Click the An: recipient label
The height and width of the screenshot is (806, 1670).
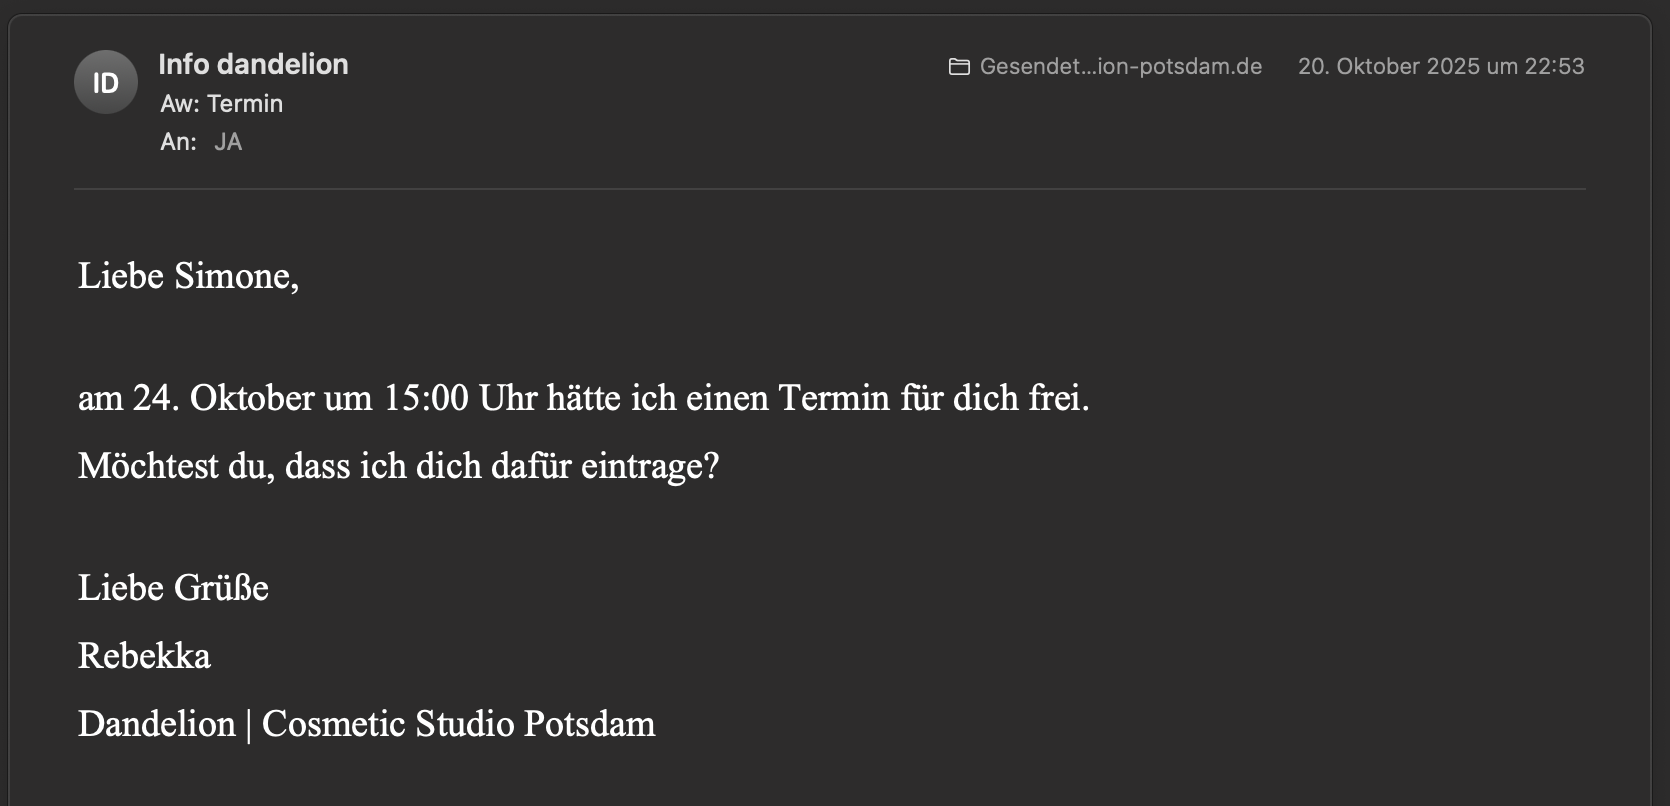click(x=178, y=142)
